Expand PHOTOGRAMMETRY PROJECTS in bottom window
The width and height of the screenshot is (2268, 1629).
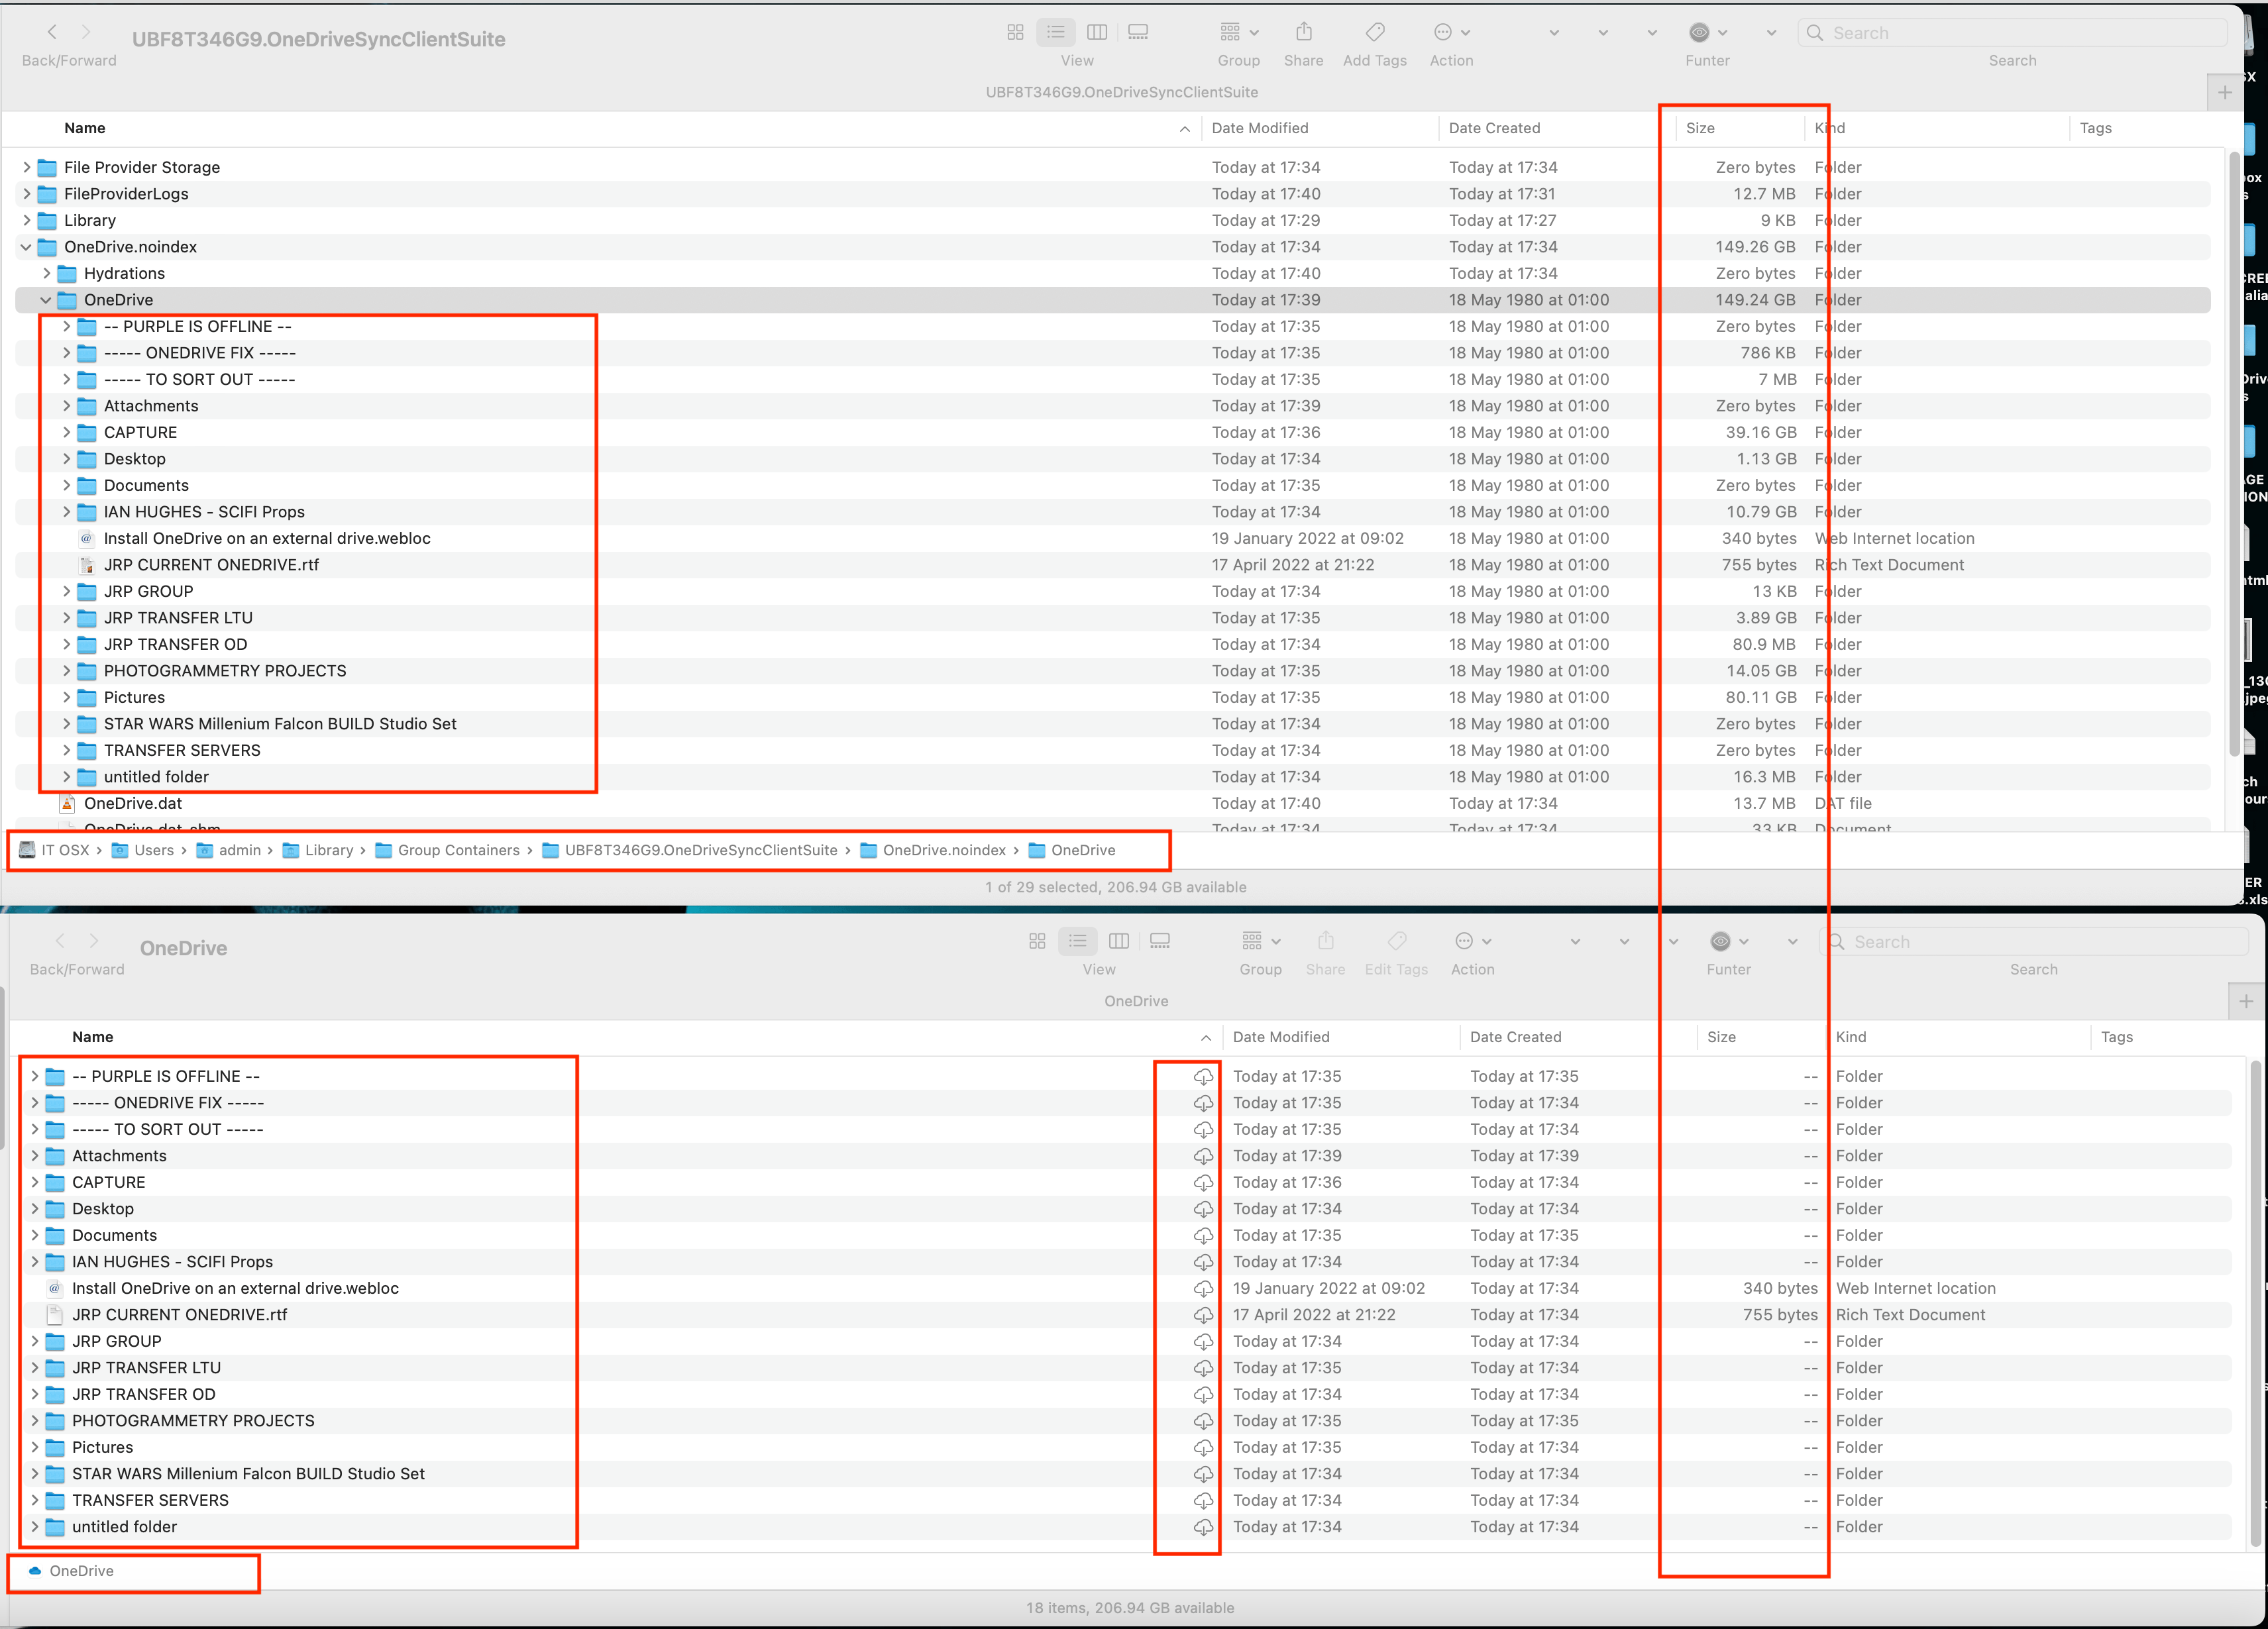click(x=35, y=1421)
